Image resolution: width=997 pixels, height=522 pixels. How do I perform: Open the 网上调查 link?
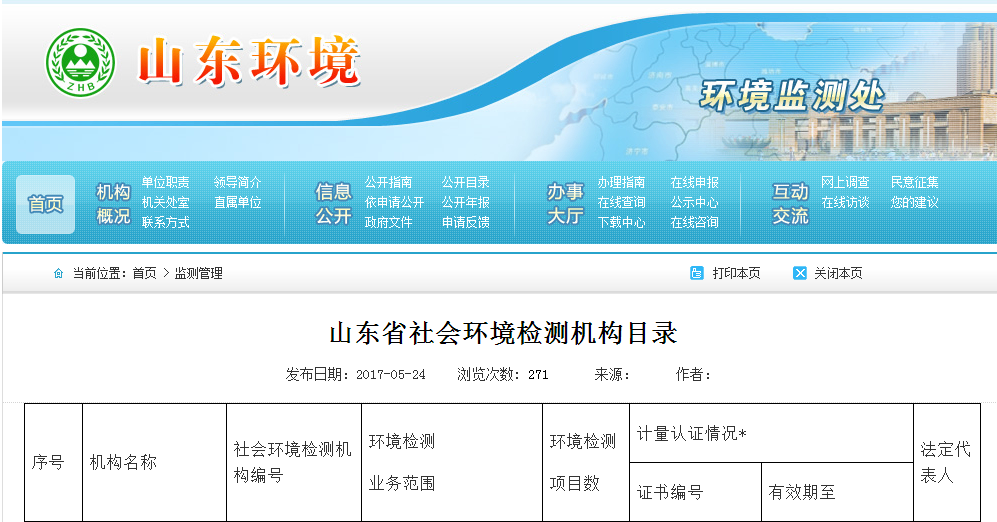click(845, 182)
